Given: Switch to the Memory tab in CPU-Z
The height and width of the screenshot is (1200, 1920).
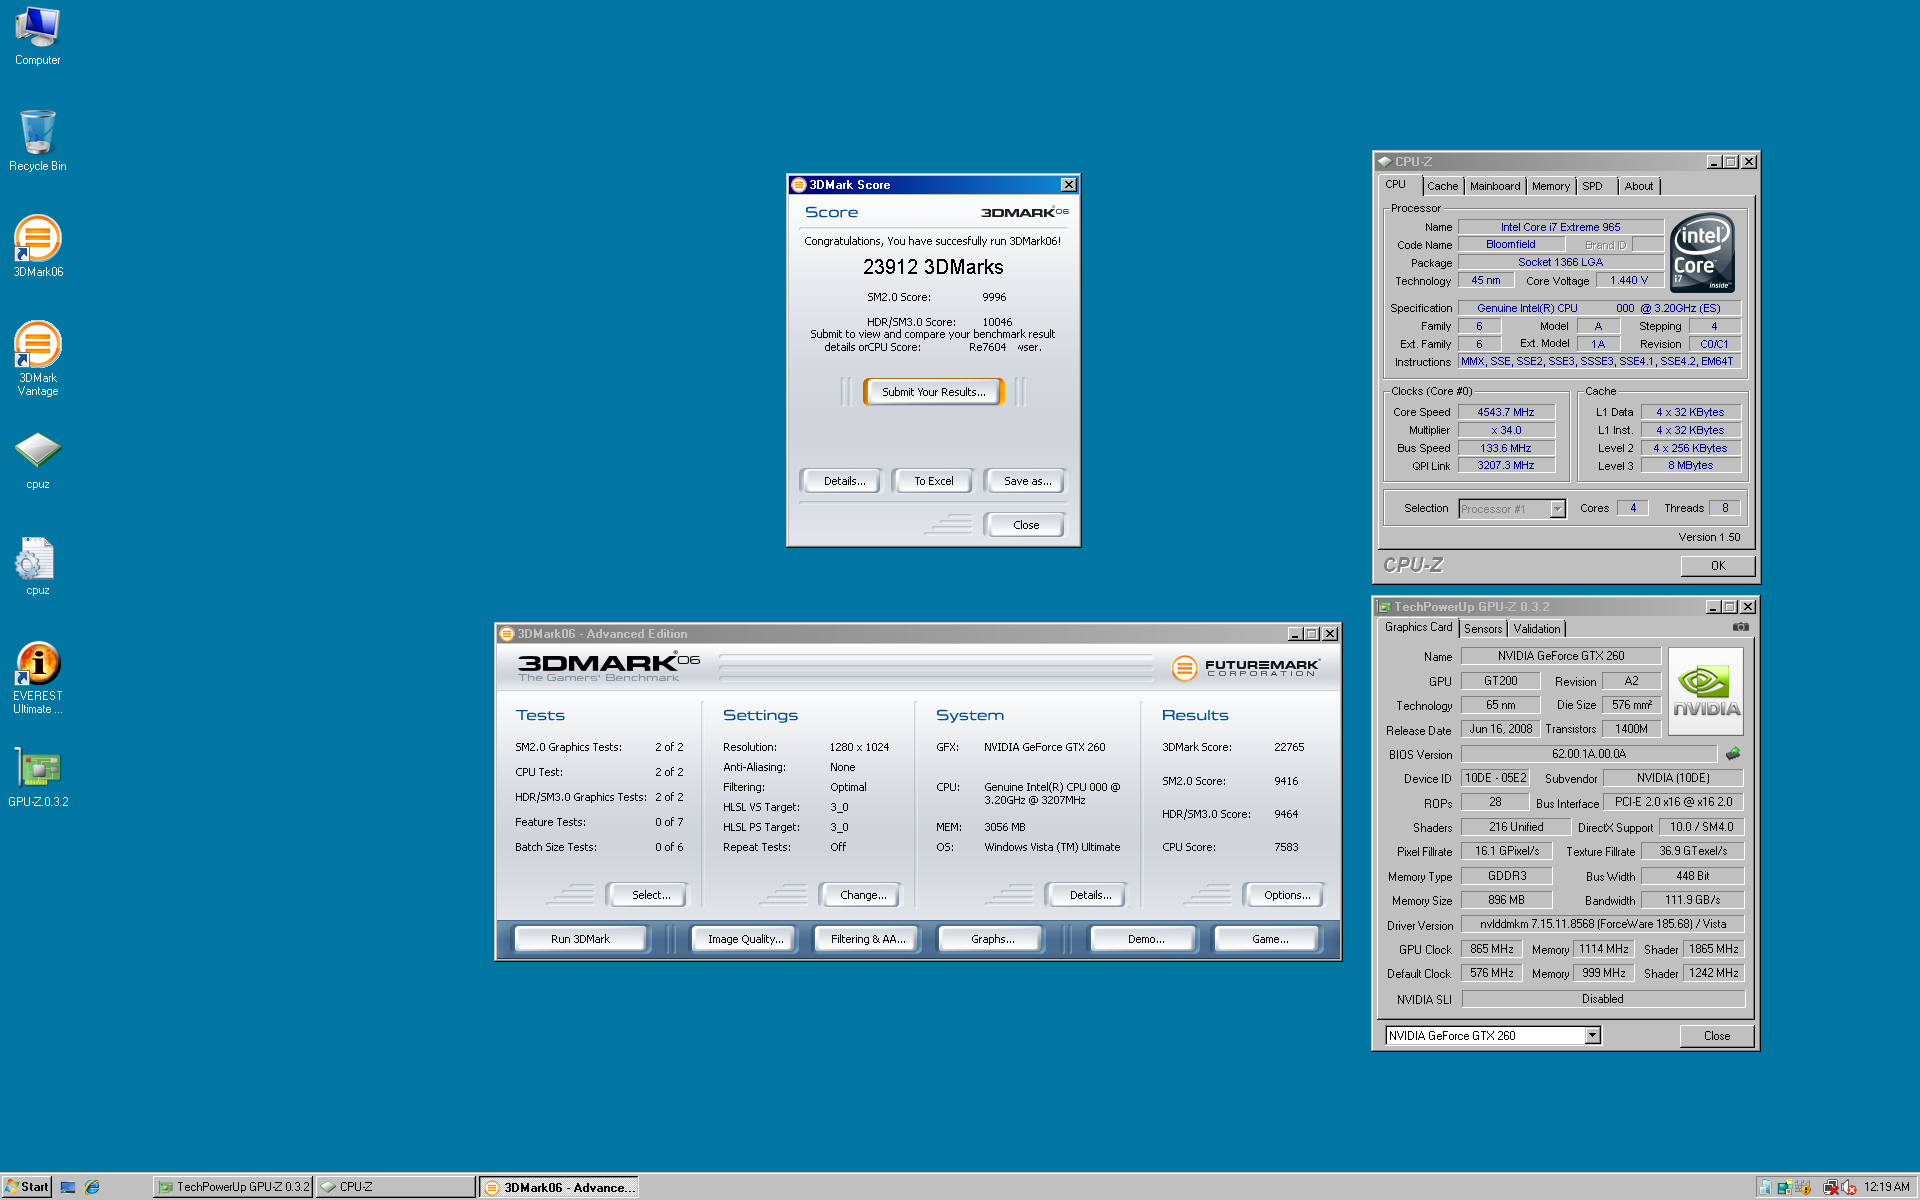Looking at the screenshot, I should [1550, 186].
